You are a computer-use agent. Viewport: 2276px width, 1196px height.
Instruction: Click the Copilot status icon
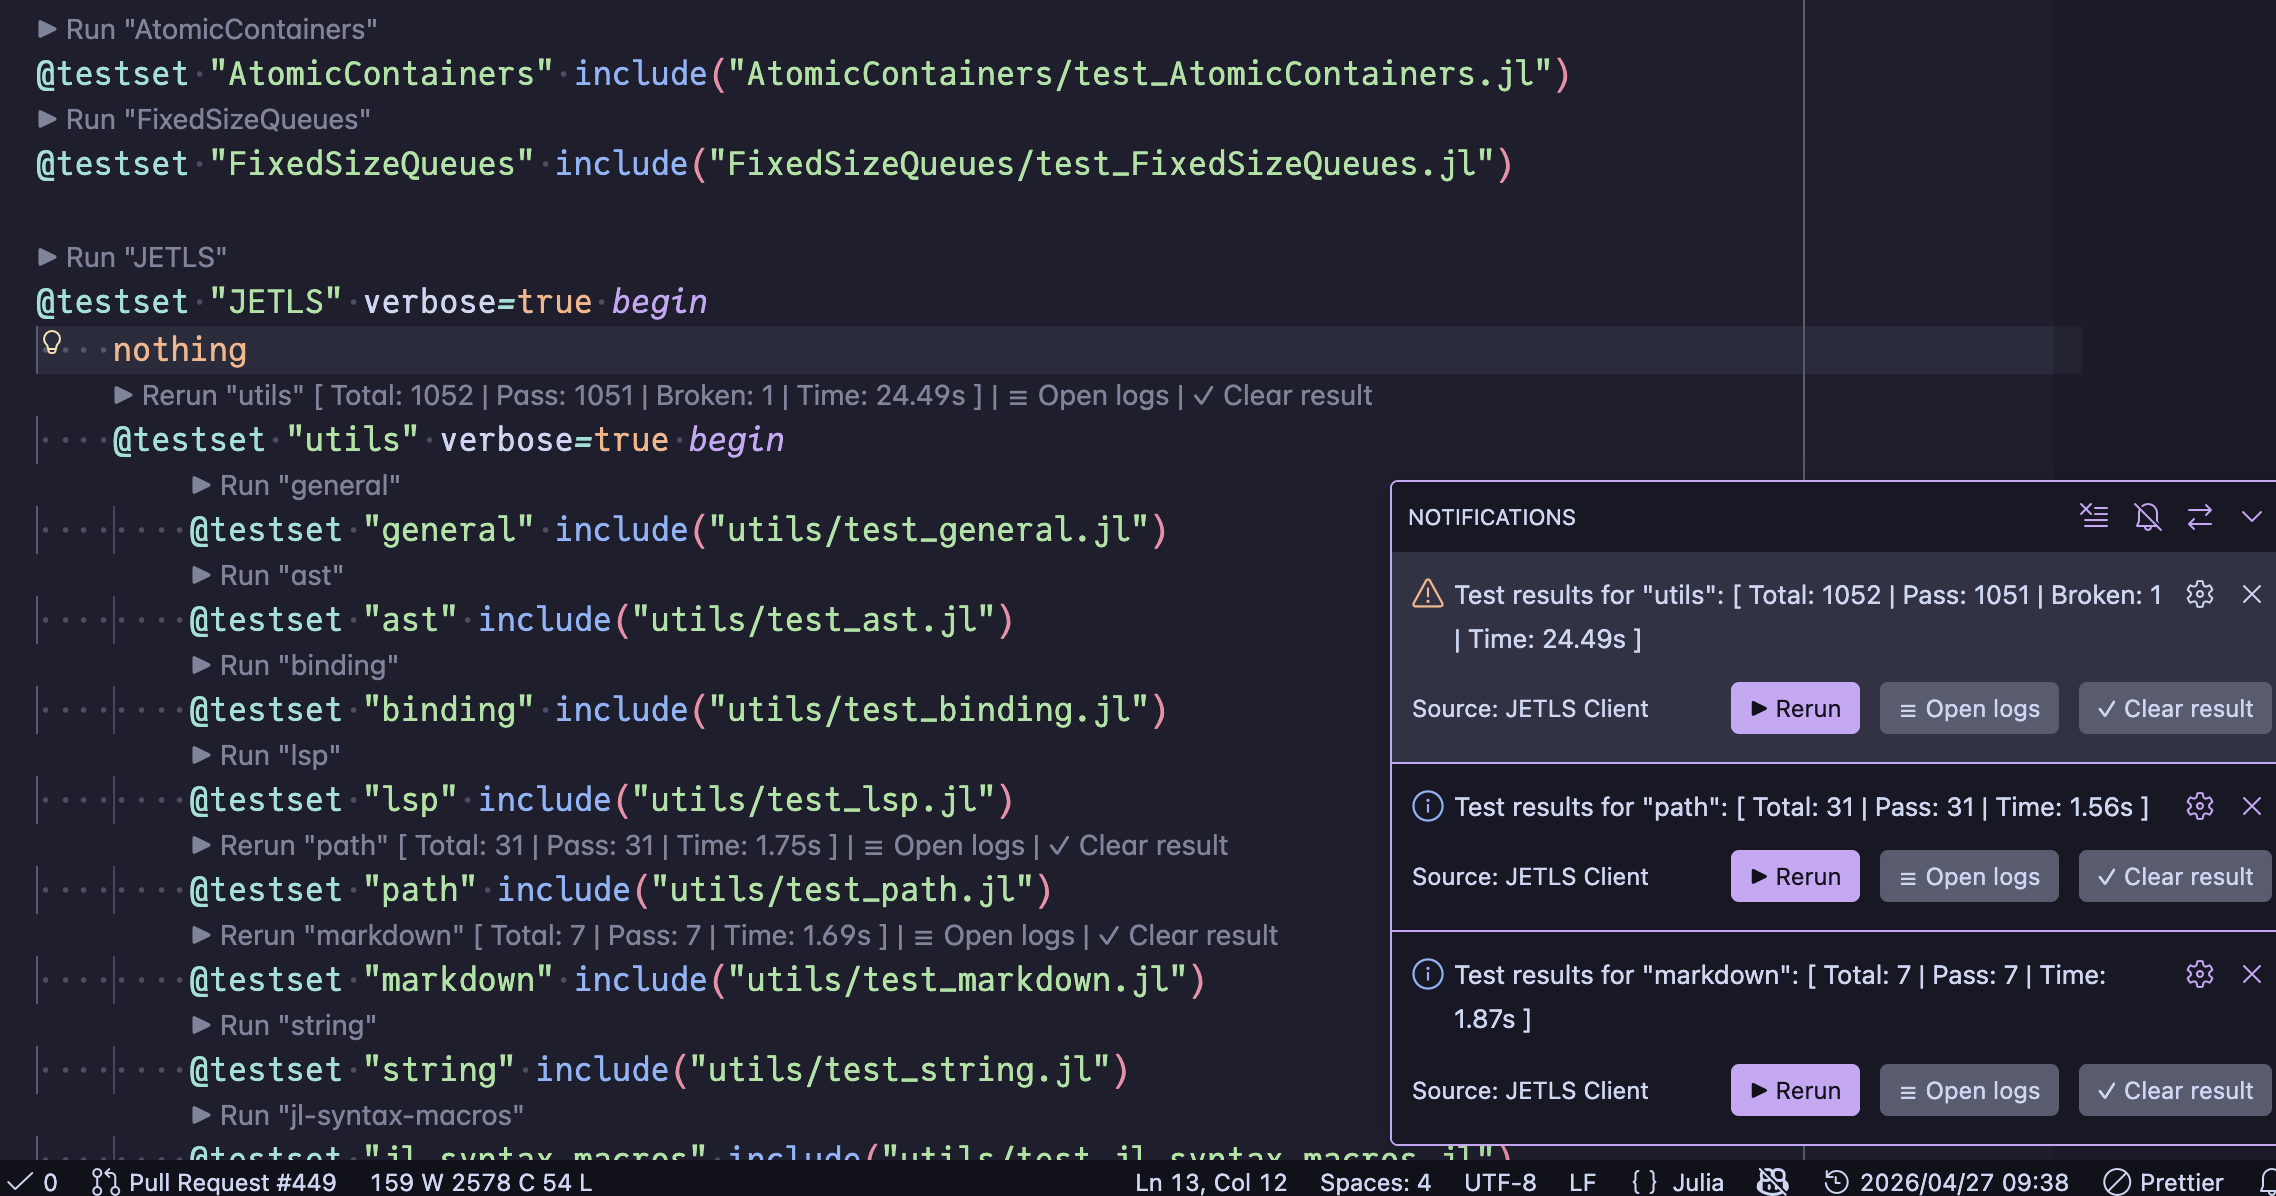pos(1772,1182)
